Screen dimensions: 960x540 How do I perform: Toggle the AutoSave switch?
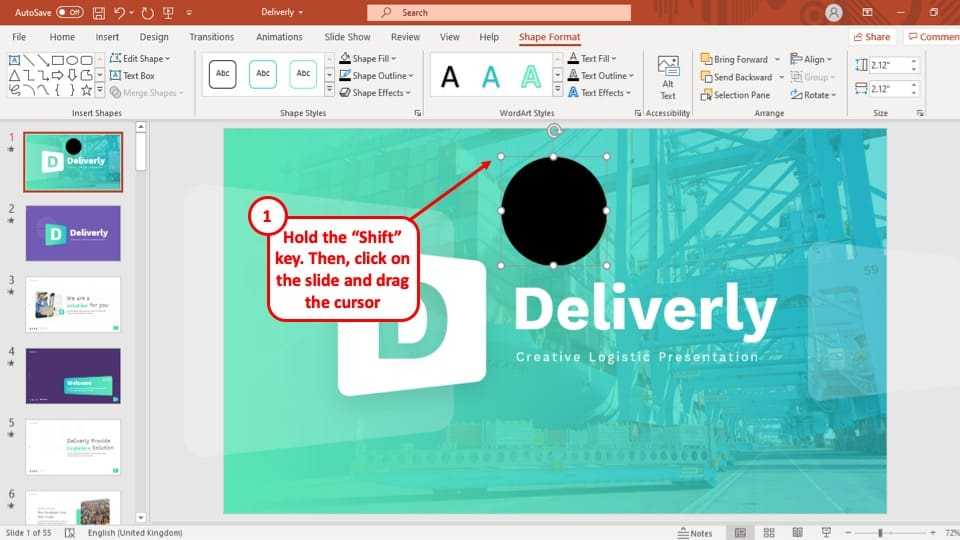pyautogui.click(x=69, y=12)
